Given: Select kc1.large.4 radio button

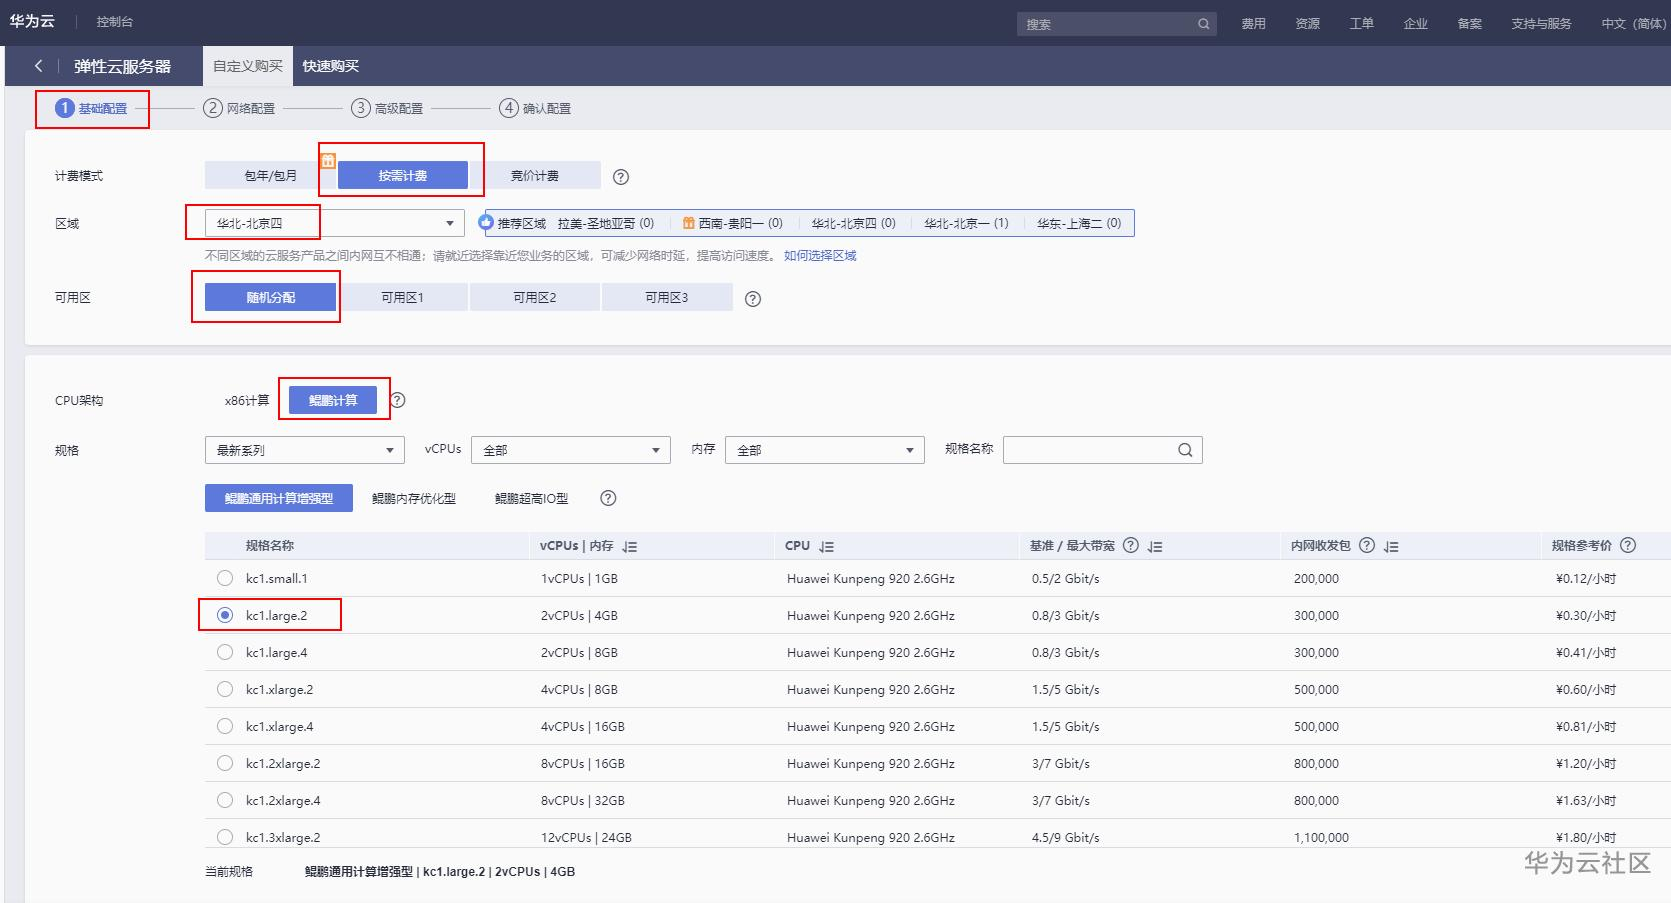Looking at the screenshot, I should pos(225,652).
